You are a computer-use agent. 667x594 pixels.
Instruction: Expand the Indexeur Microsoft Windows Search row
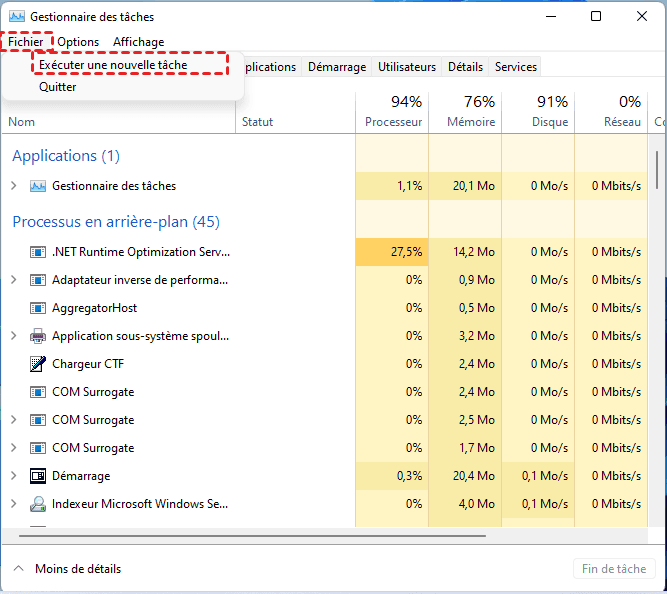tap(14, 504)
